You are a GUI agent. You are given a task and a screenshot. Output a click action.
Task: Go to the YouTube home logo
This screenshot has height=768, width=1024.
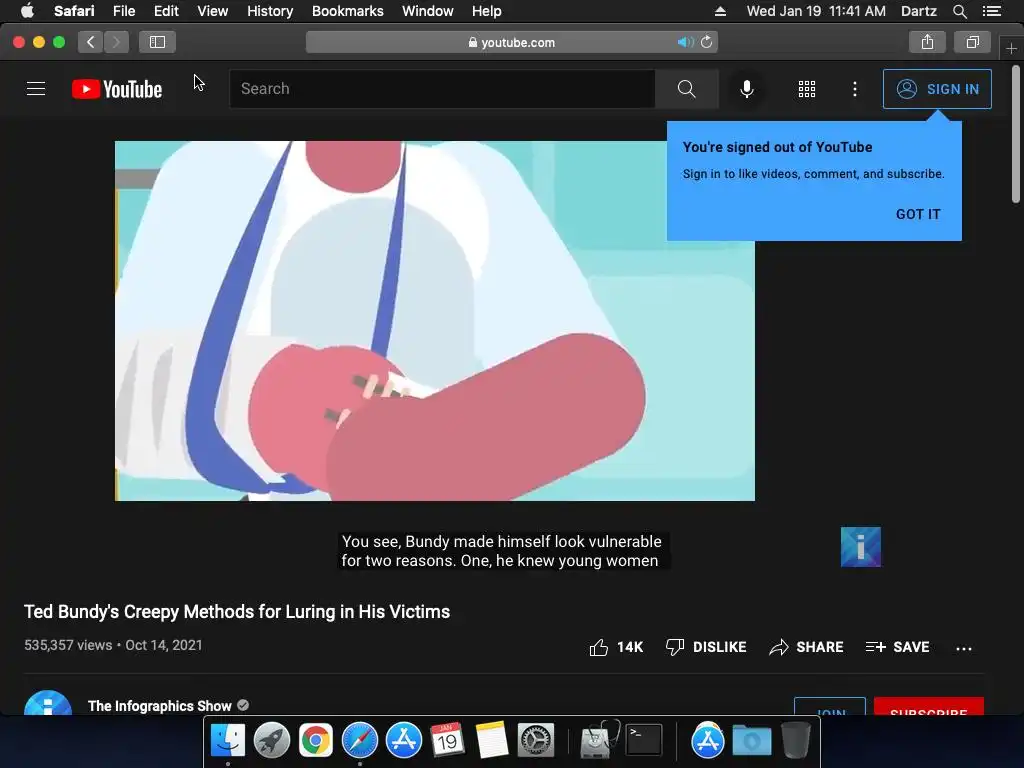tap(117, 89)
